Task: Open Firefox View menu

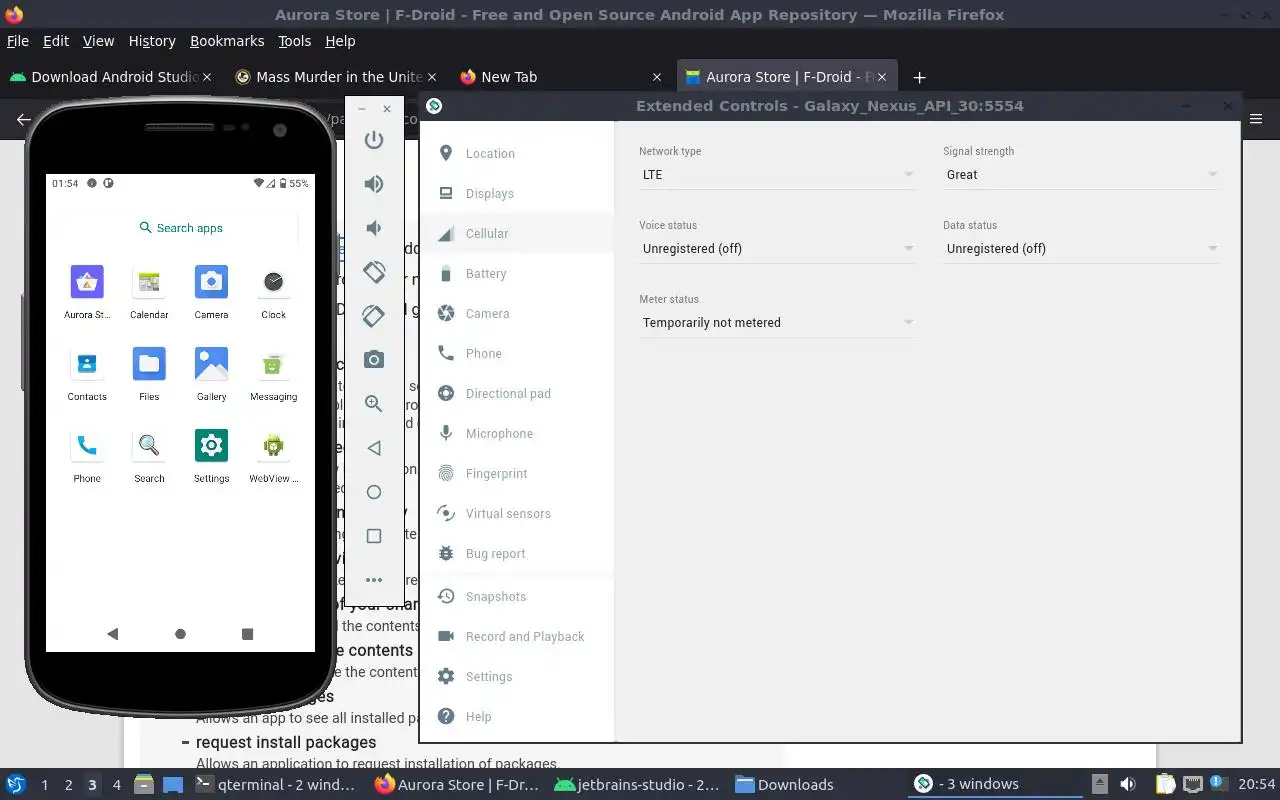Action: tap(98, 41)
